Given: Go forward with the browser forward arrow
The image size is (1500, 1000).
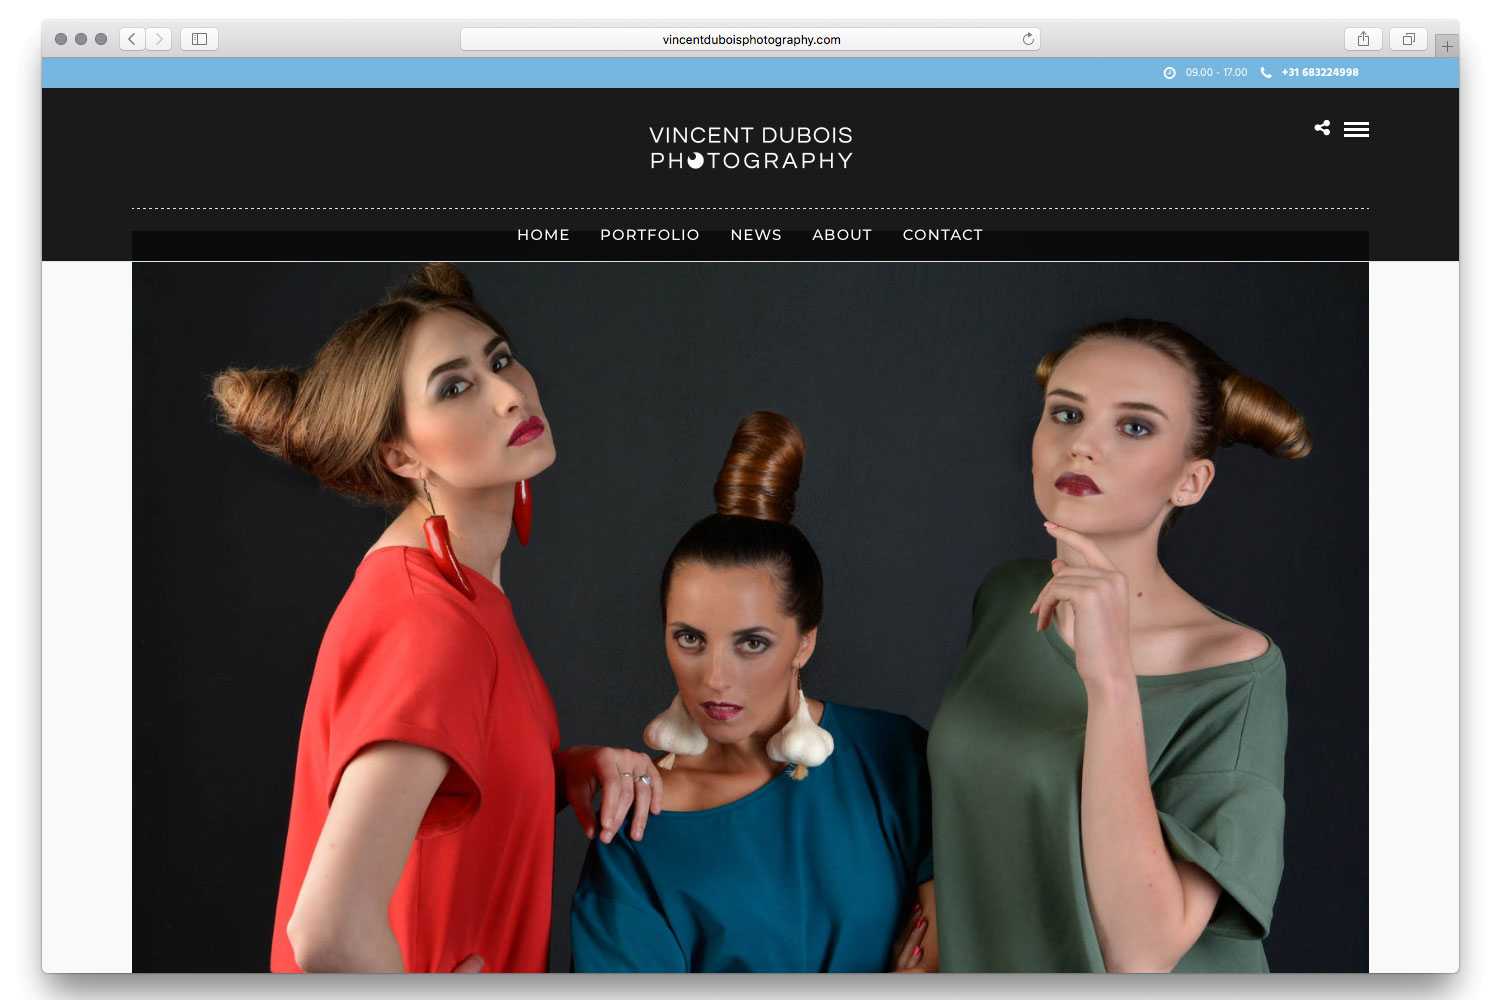Looking at the screenshot, I should click(x=159, y=39).
